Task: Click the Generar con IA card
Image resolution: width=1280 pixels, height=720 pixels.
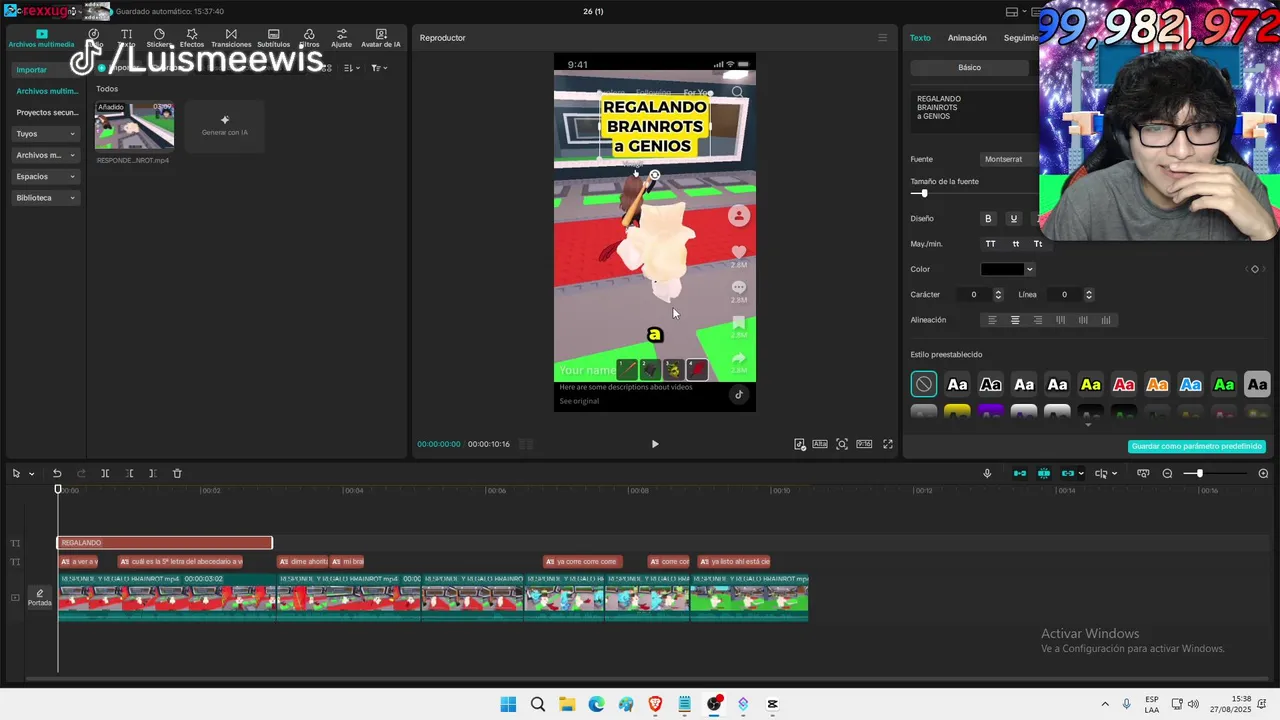Action: click(225, 125)
